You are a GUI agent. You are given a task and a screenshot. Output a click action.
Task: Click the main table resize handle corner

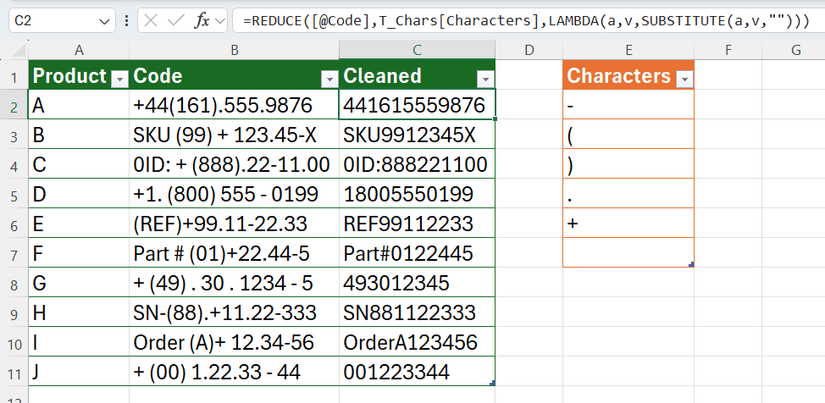click(x=492, y=383)
